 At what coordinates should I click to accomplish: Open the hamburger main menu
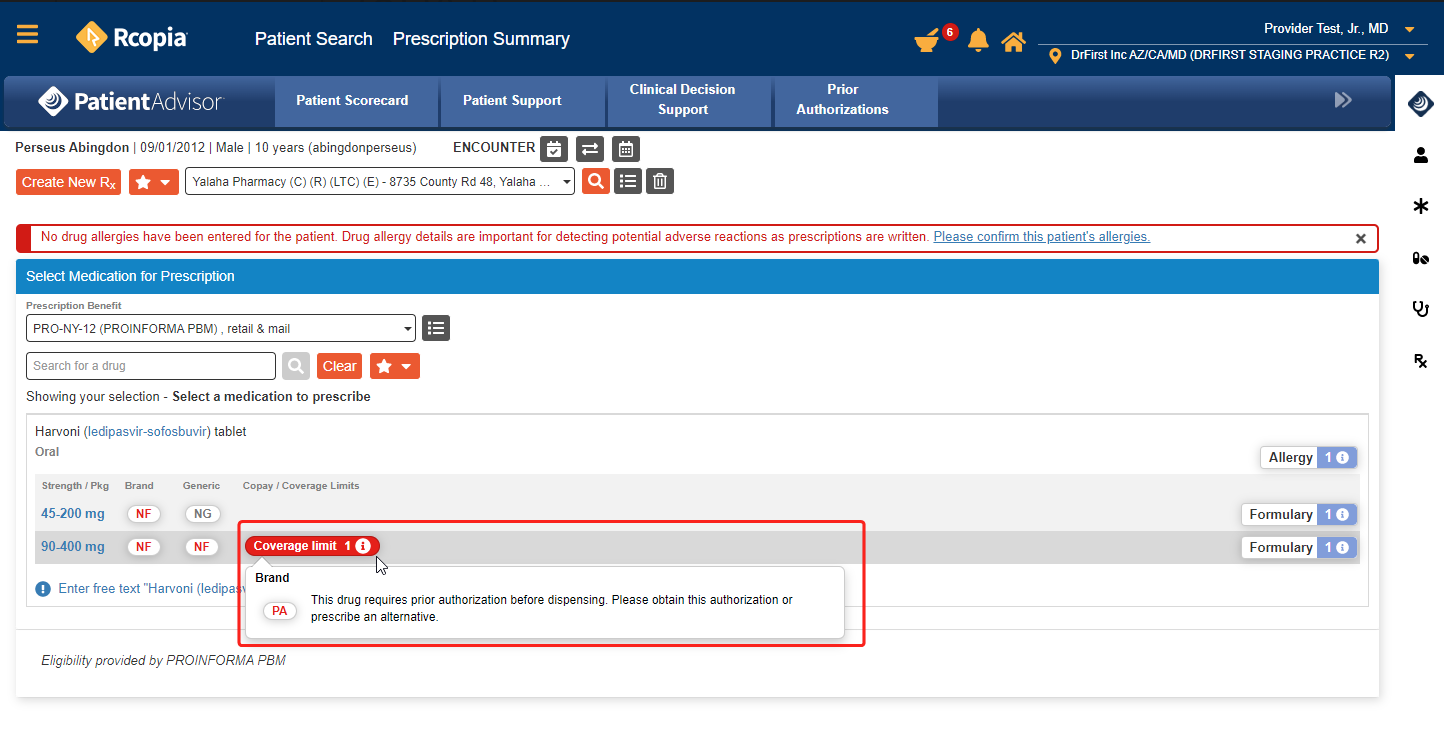(27, 35)
